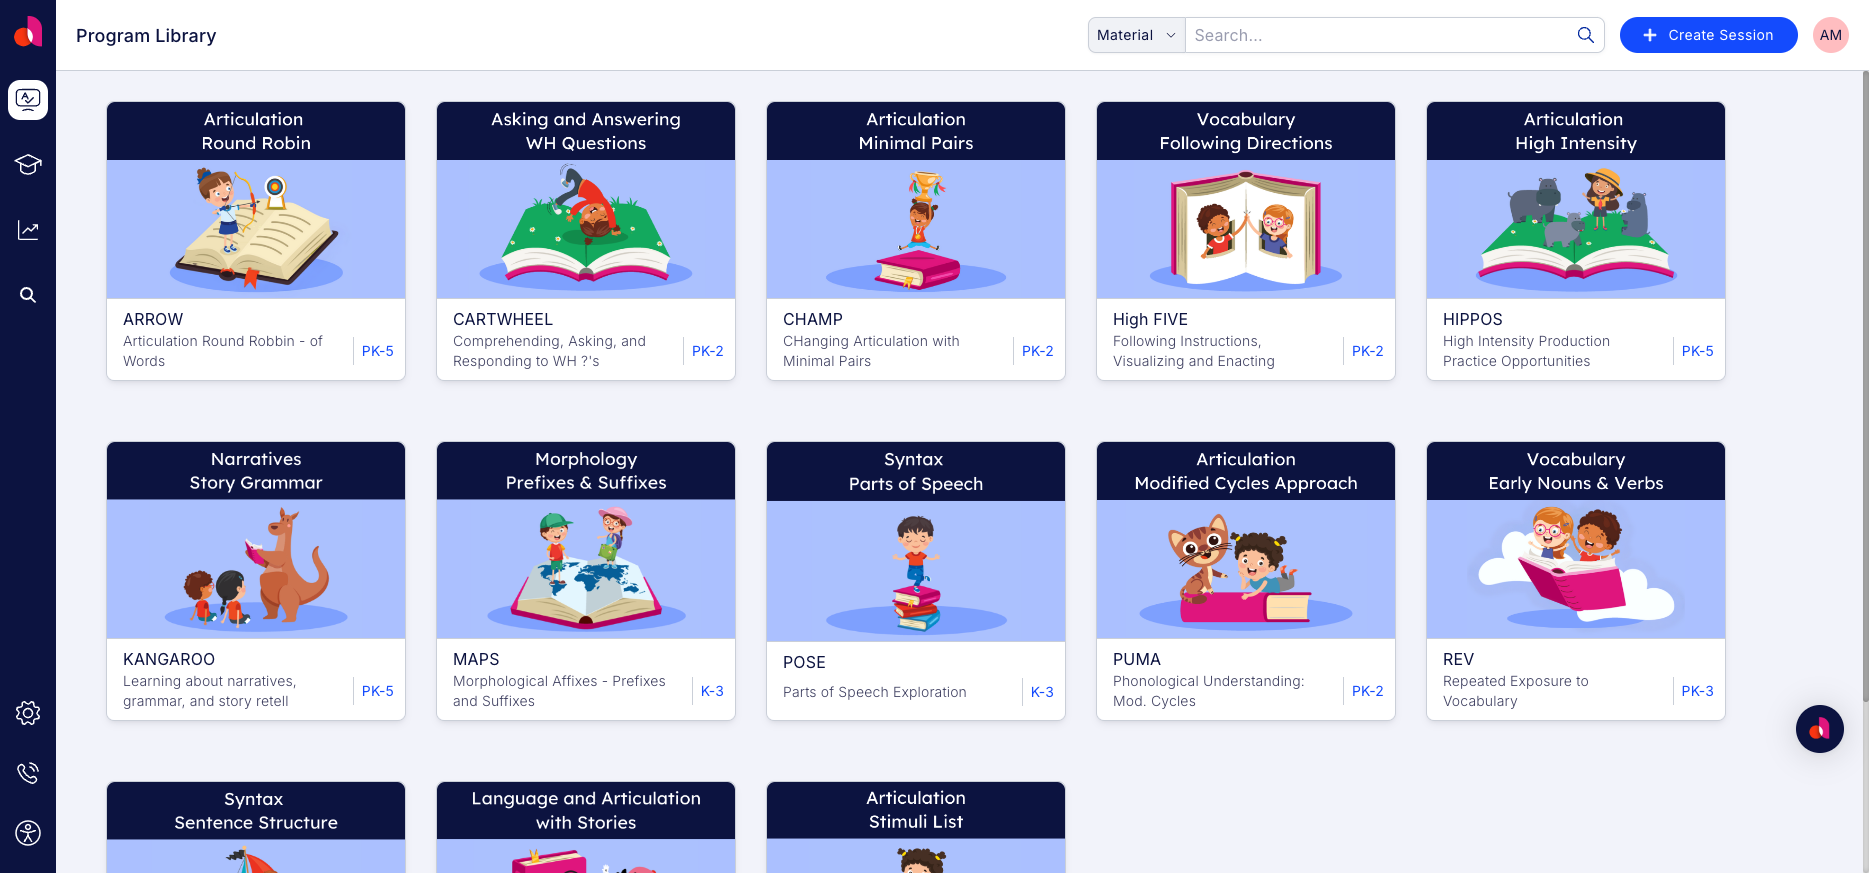Image resolution: width=1869 pixels, height=873 pixels.
Task: Open the settings gear in sidebar
Action: [28, 713]
